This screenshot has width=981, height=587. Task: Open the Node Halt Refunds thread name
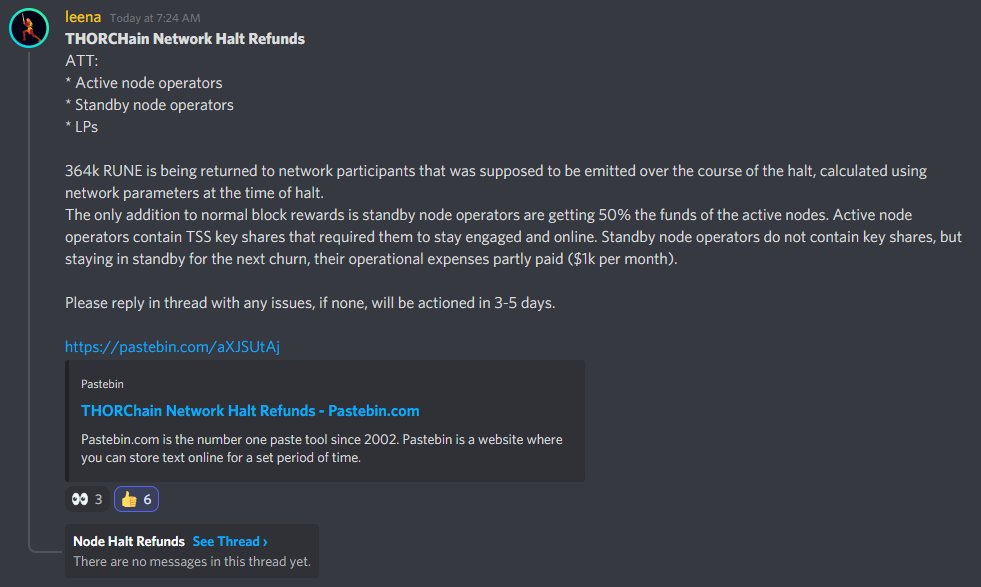(129, 541)
